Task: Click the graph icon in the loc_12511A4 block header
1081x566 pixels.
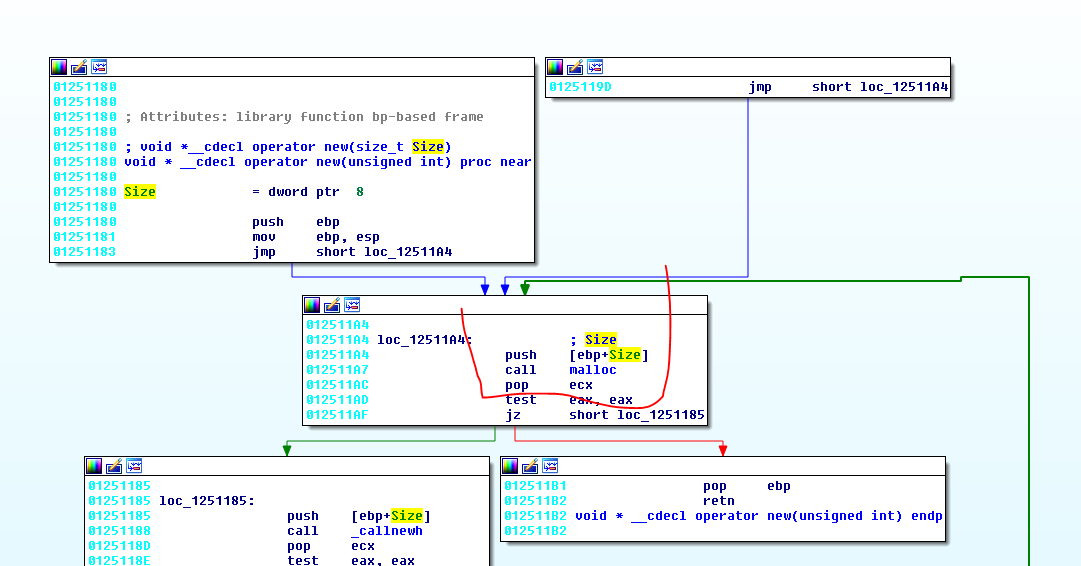Action: coord(352,305)
